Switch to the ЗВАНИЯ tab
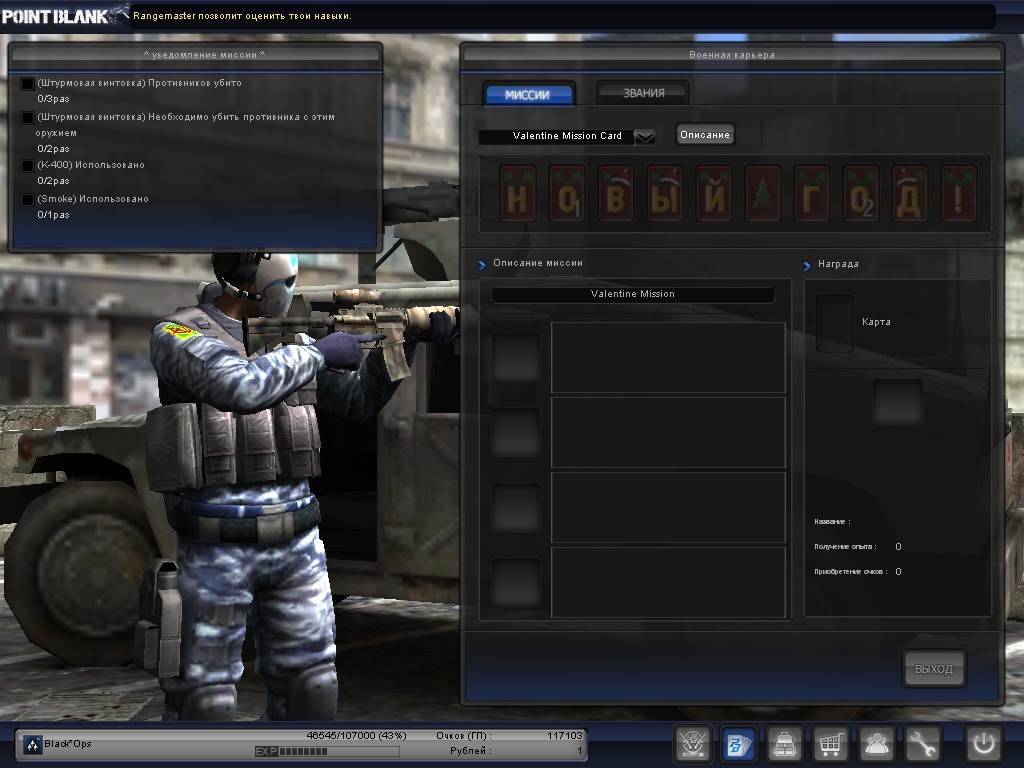 643,93
